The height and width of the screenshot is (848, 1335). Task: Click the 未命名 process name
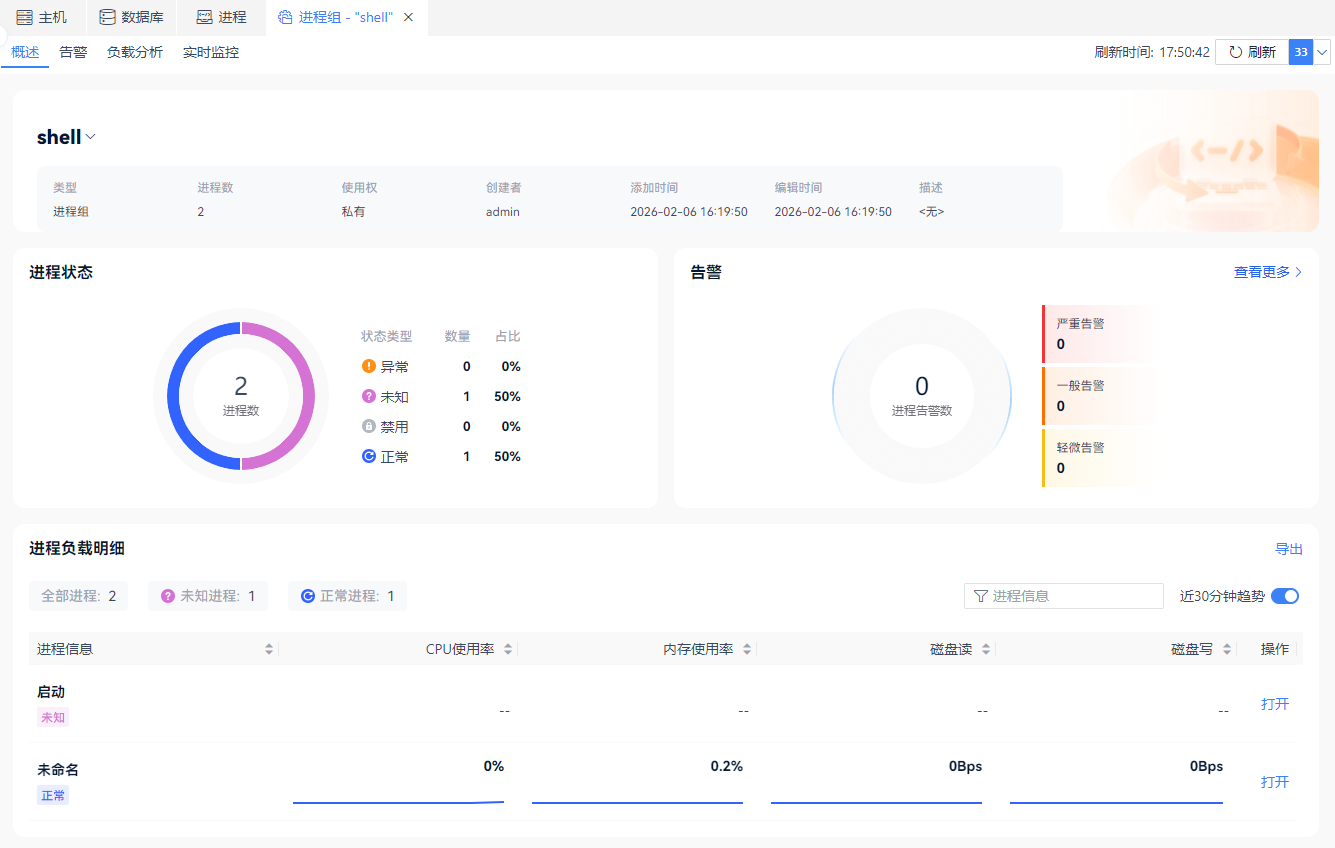point(58,770)
